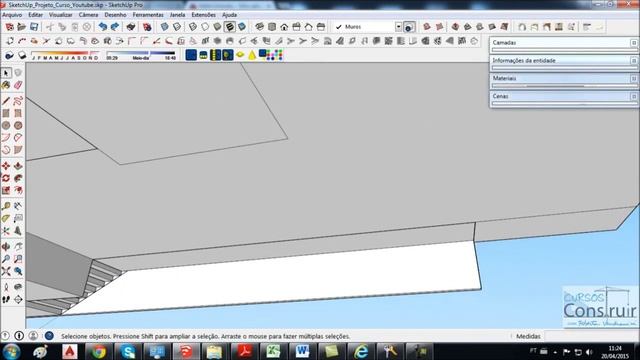Activate the Push/Pull tool
This screenshot has height=360, width=640.
[x=18, y=166]
